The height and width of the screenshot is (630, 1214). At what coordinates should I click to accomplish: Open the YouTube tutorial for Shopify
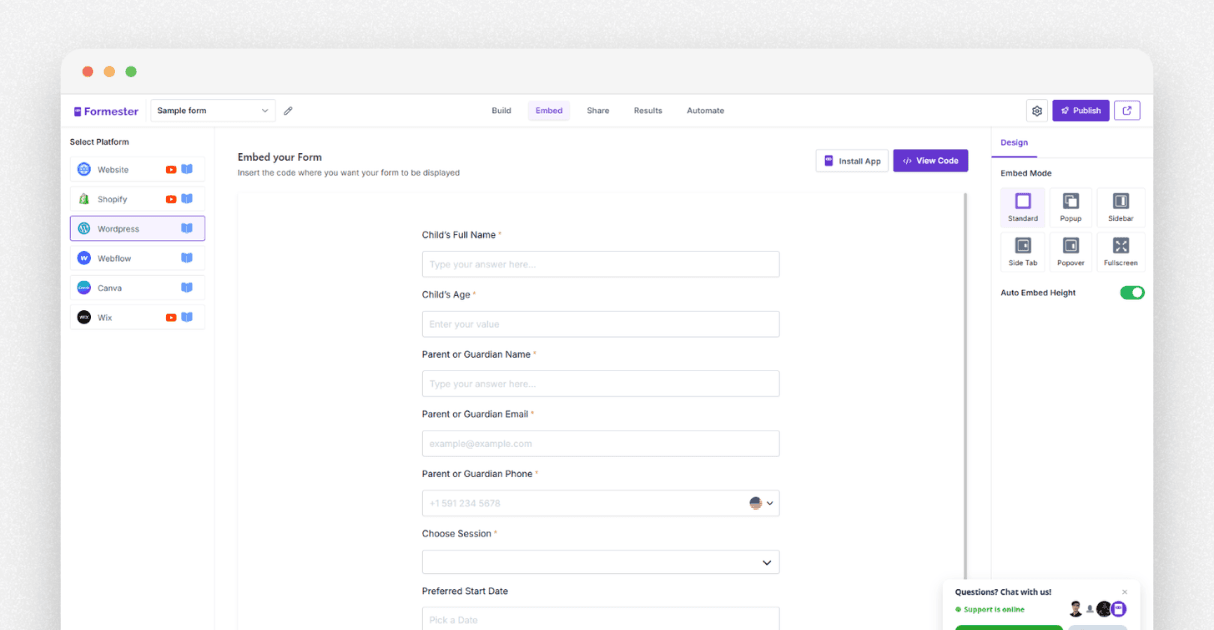pos(170,198)
